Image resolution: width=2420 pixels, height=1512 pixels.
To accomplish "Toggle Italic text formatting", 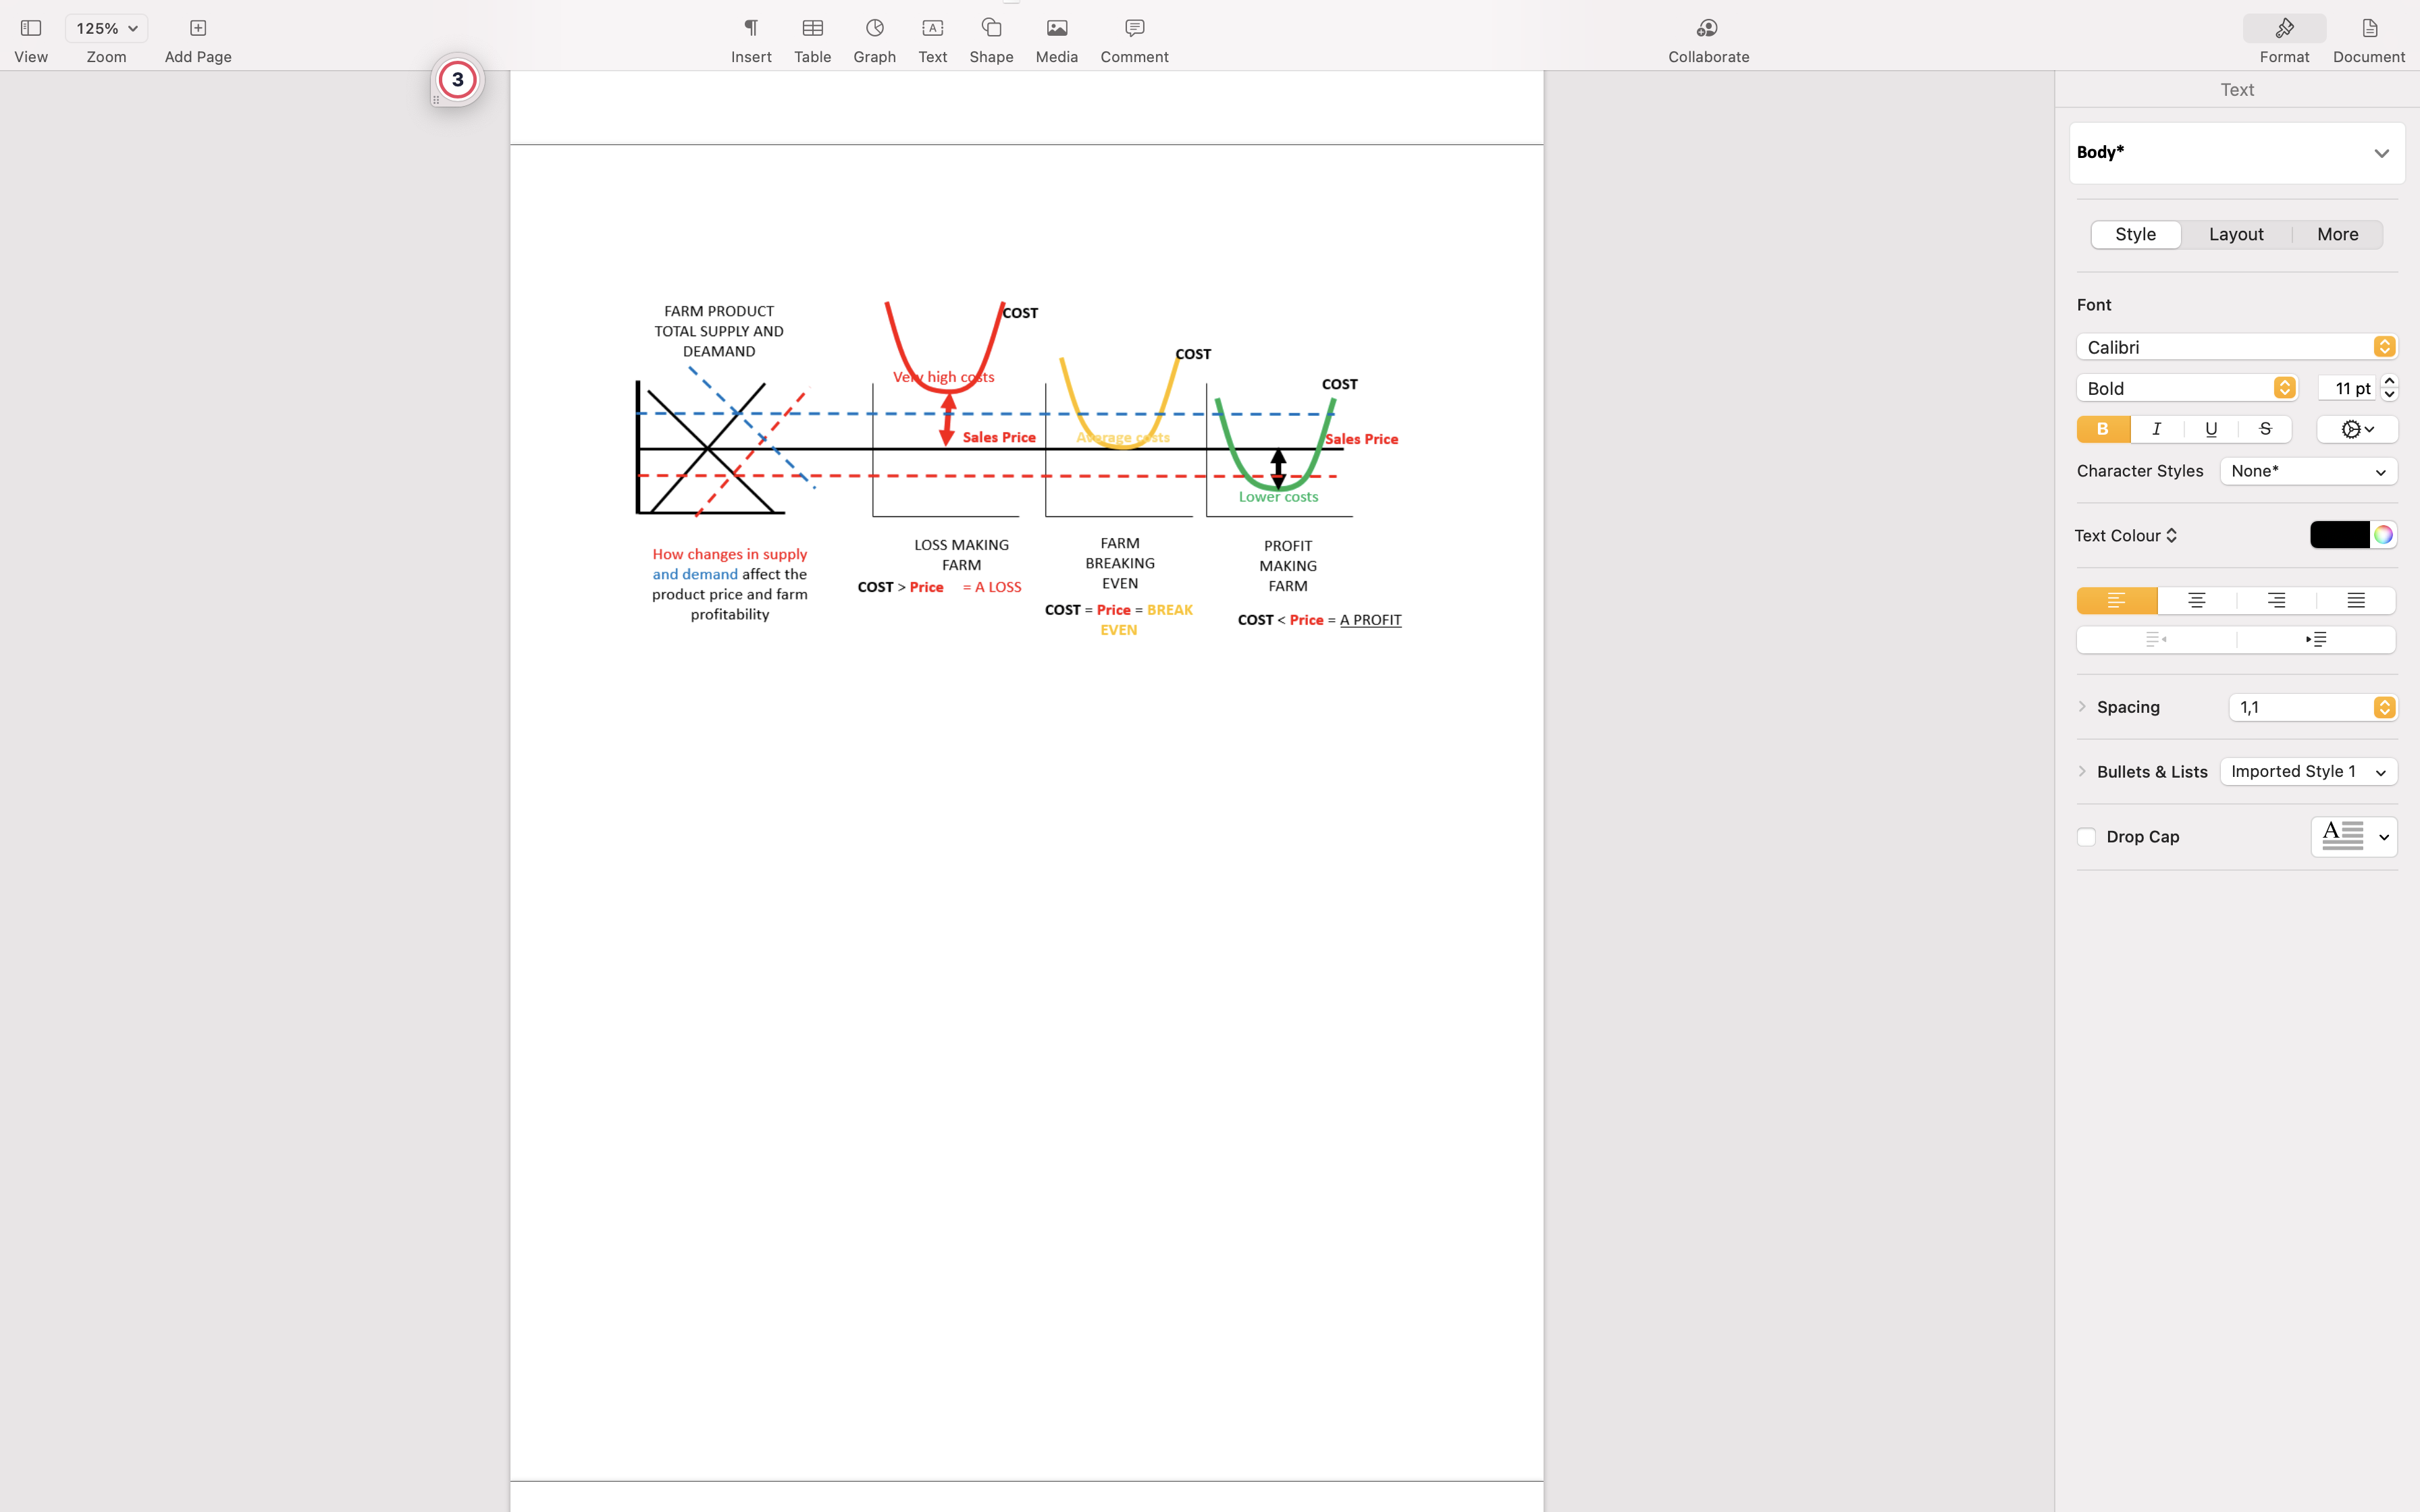I will (2156, 429).
